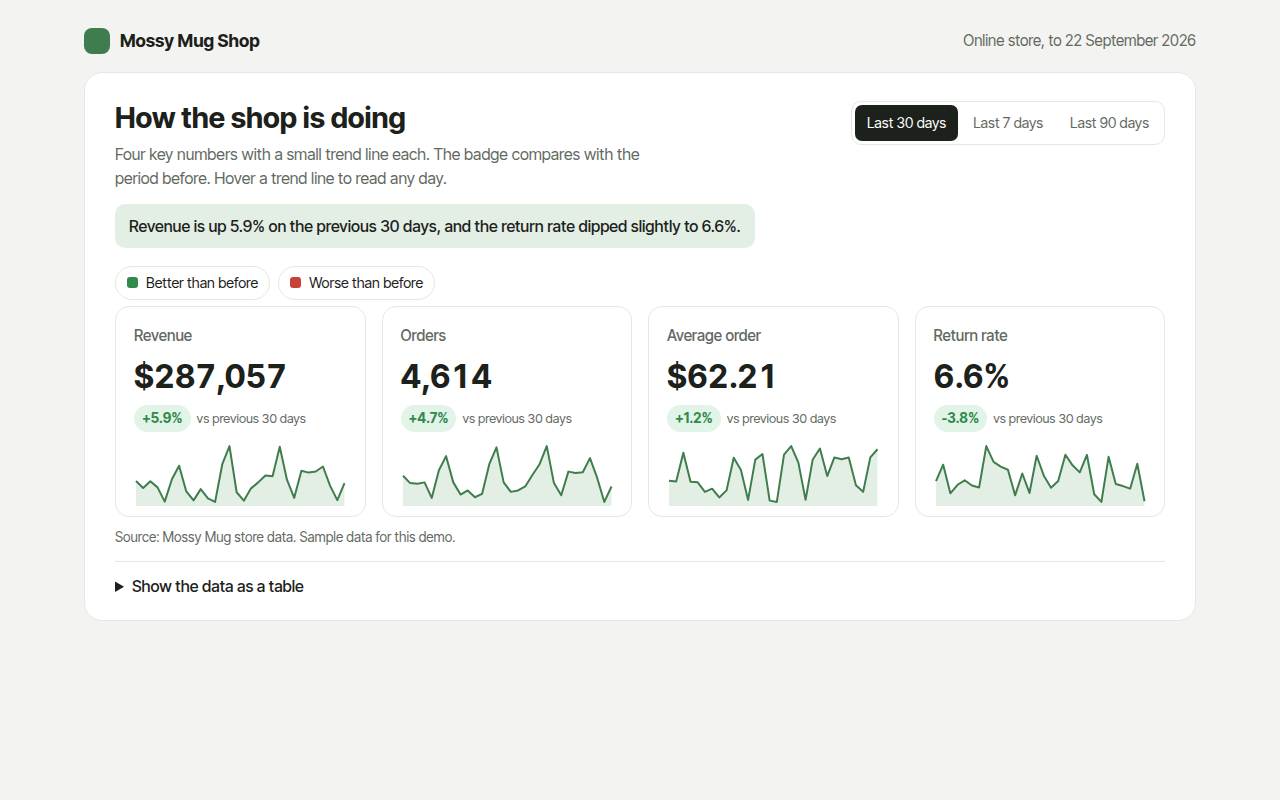1280x800 pixels.
Task: Expand Show the data as a table
Action: click(x=209, y=587)
